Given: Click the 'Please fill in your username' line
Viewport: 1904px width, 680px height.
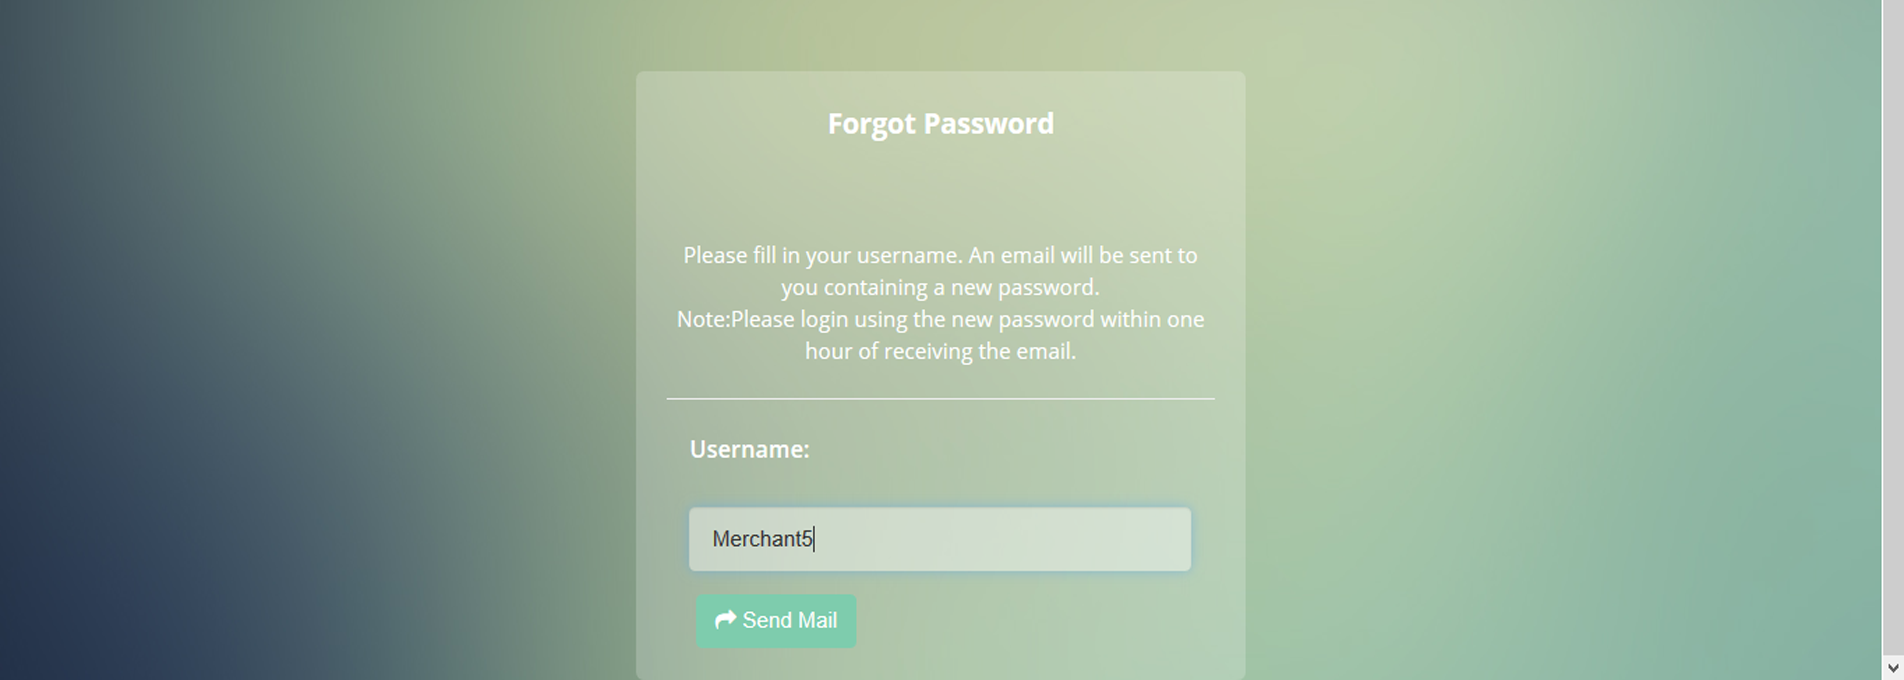Looking at the screenshot, I should pos(940,256).
